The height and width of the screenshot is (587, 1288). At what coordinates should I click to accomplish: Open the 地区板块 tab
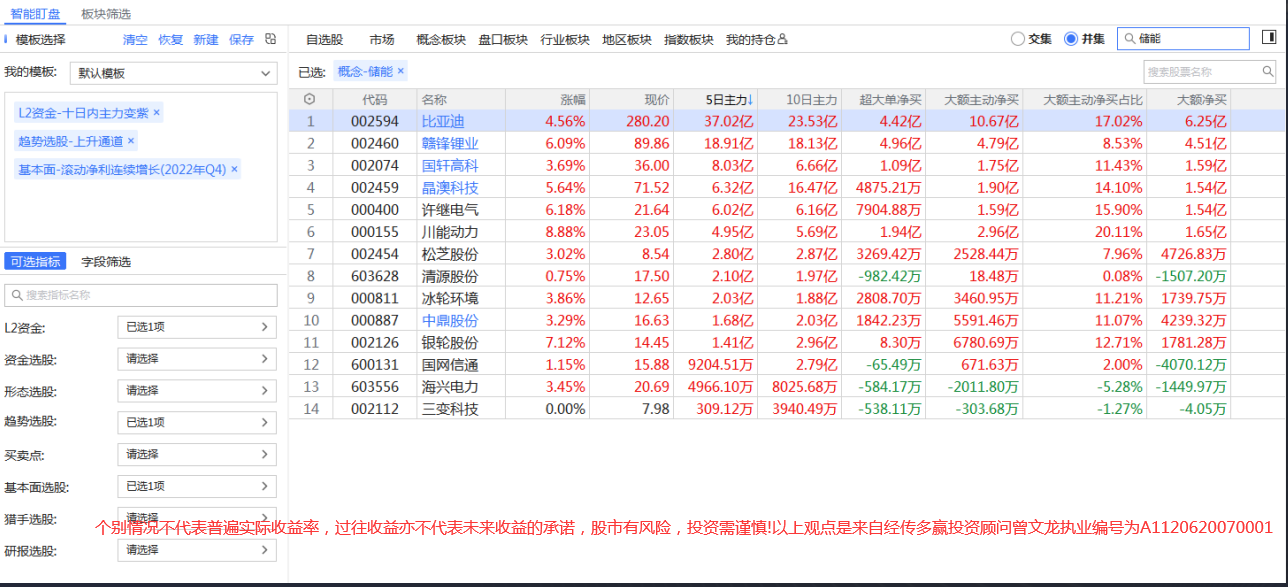627,39
